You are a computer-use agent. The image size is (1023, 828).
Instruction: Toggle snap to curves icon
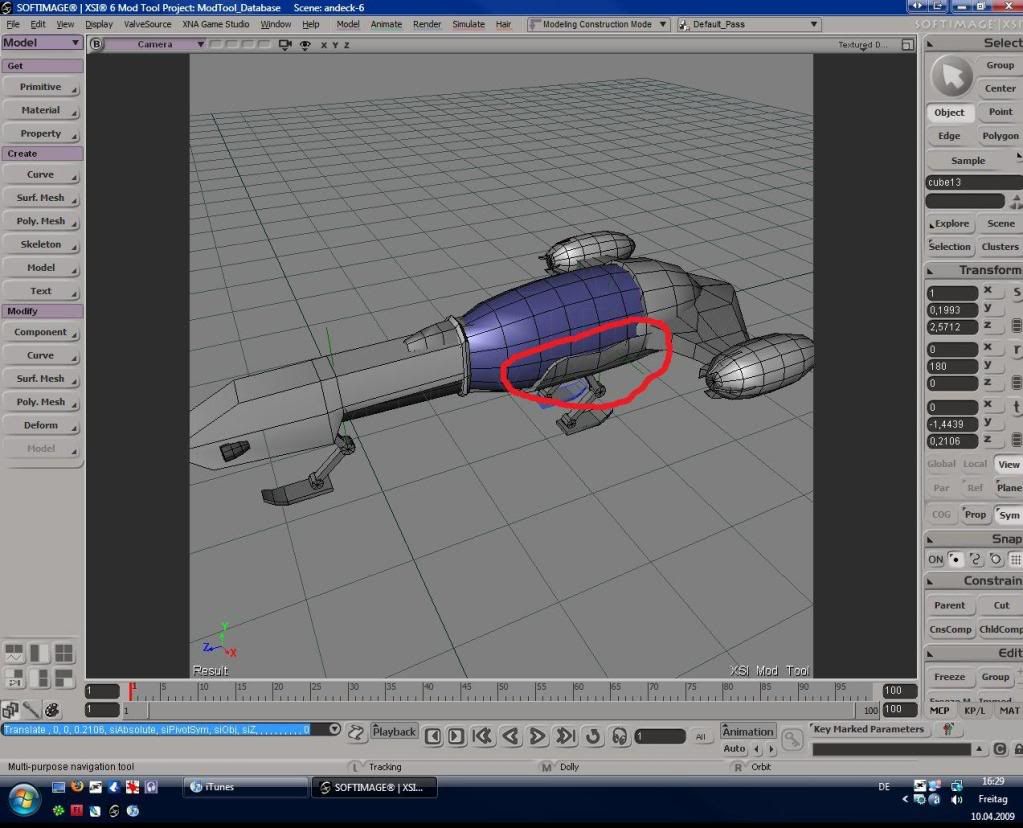[975, 559]
